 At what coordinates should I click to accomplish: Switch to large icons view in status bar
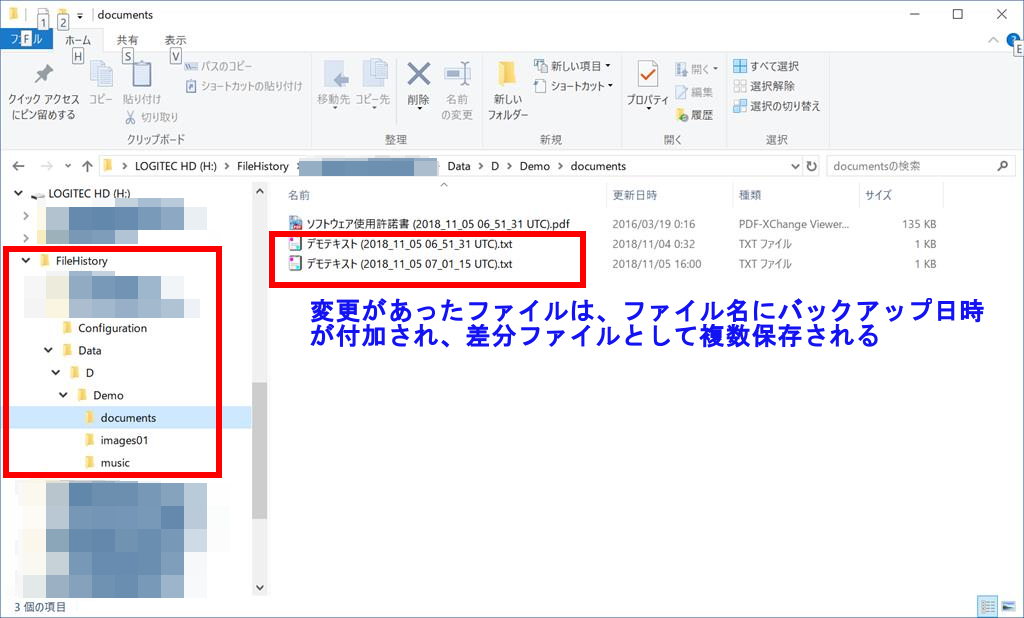click(1007, 606)
